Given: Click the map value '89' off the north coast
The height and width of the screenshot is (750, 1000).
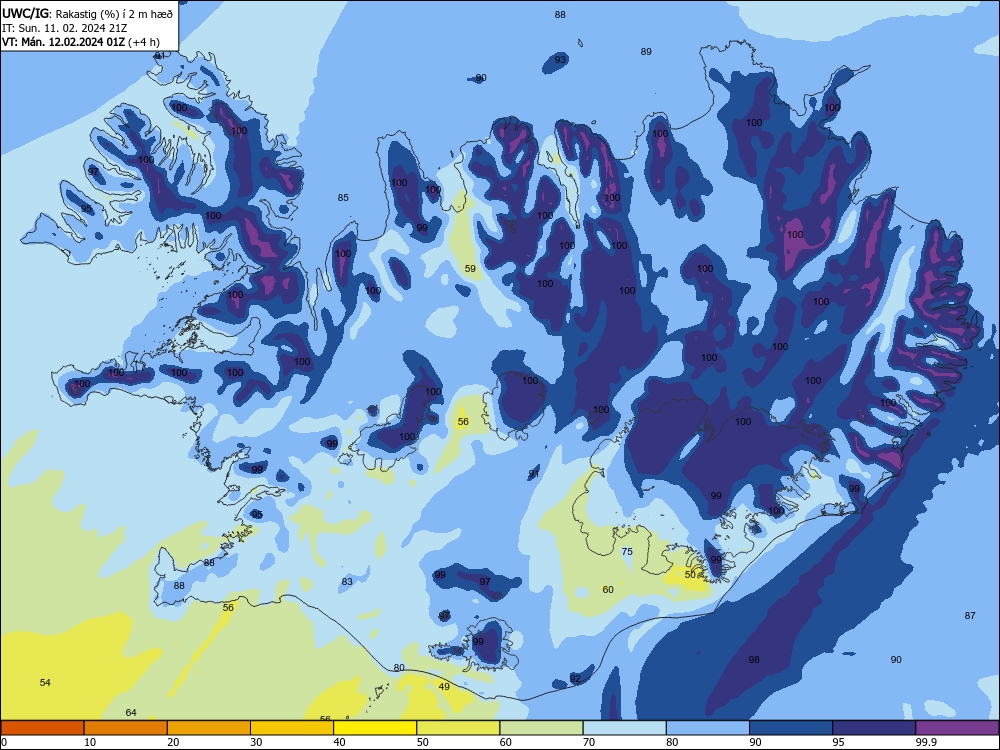Looking at the screenshot, I should click(646, 52).
